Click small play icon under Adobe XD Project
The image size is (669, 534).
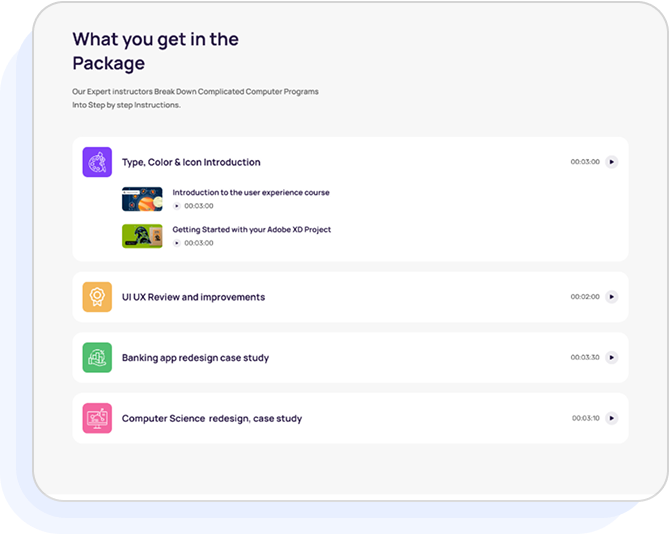tap(177, 243)
